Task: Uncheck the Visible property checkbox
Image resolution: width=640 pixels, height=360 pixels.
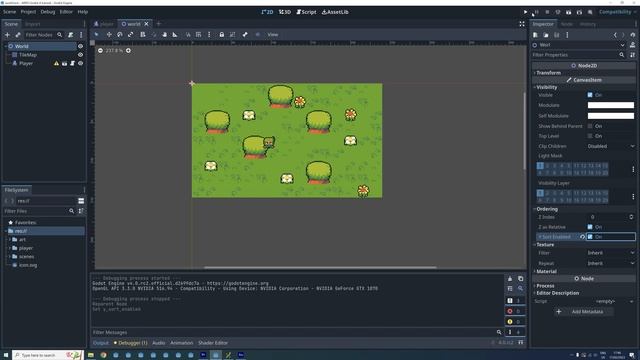Action: pyautogui.click(x=590, y=95)
